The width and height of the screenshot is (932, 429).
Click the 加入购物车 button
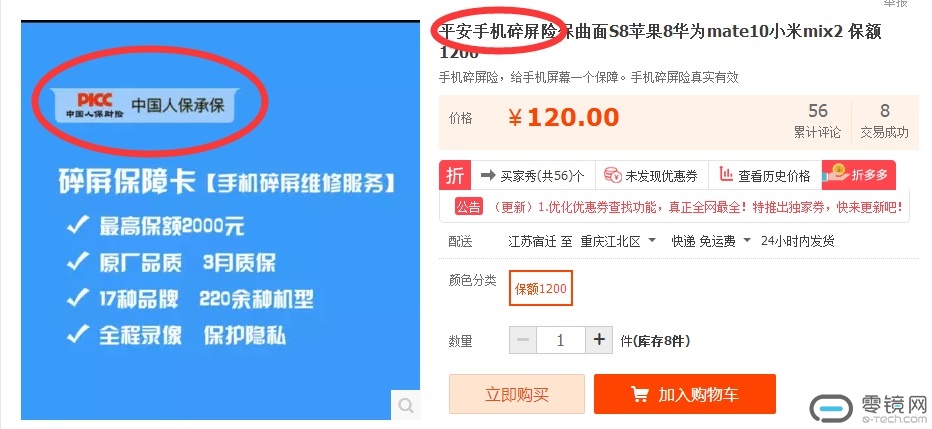685,394
